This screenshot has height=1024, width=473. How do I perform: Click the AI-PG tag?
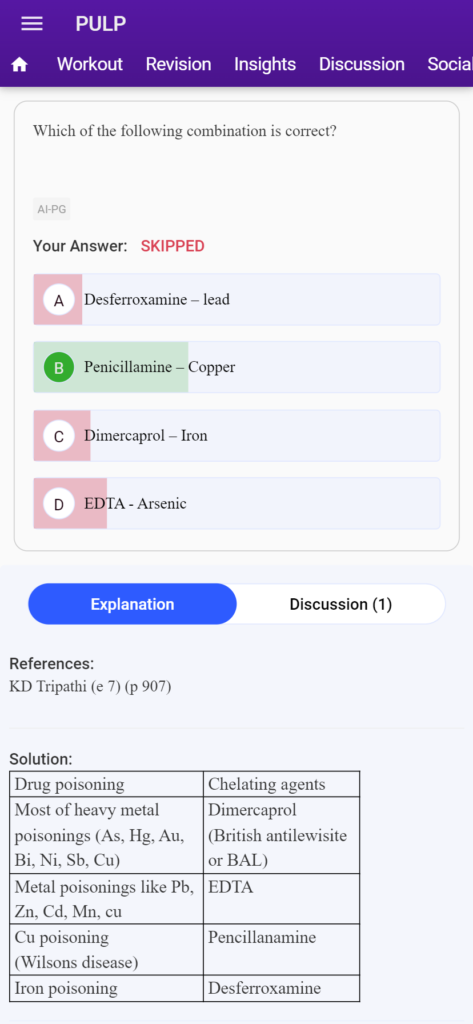click(52, 210)
